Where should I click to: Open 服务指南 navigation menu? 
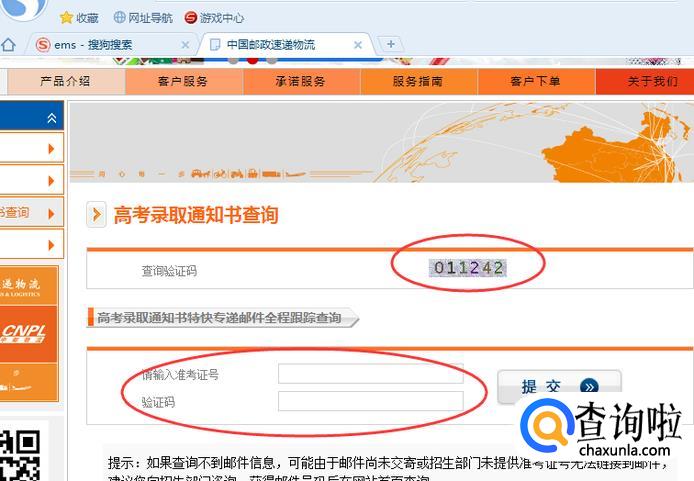(x=418, y=81)
